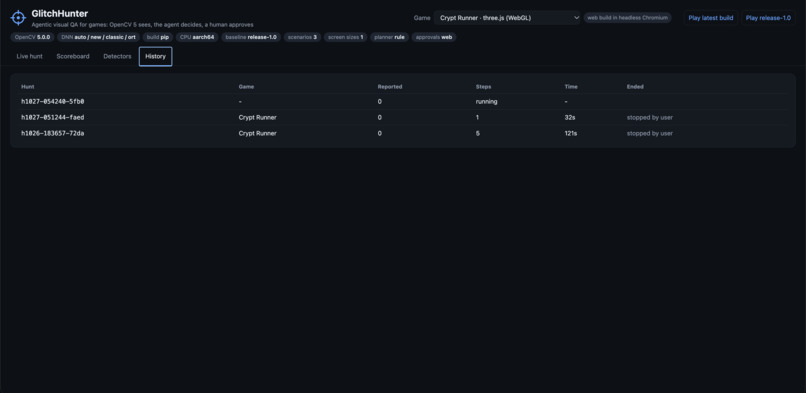
Task: Open the Scoreboard tab
Action: (73, 57)
